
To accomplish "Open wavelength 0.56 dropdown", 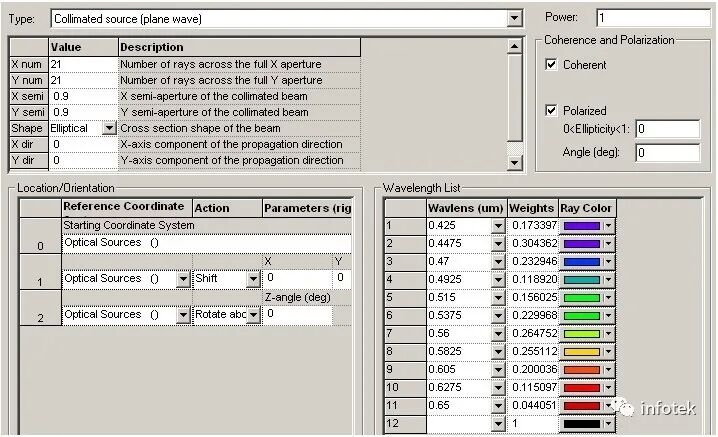I will pos(498,333).
